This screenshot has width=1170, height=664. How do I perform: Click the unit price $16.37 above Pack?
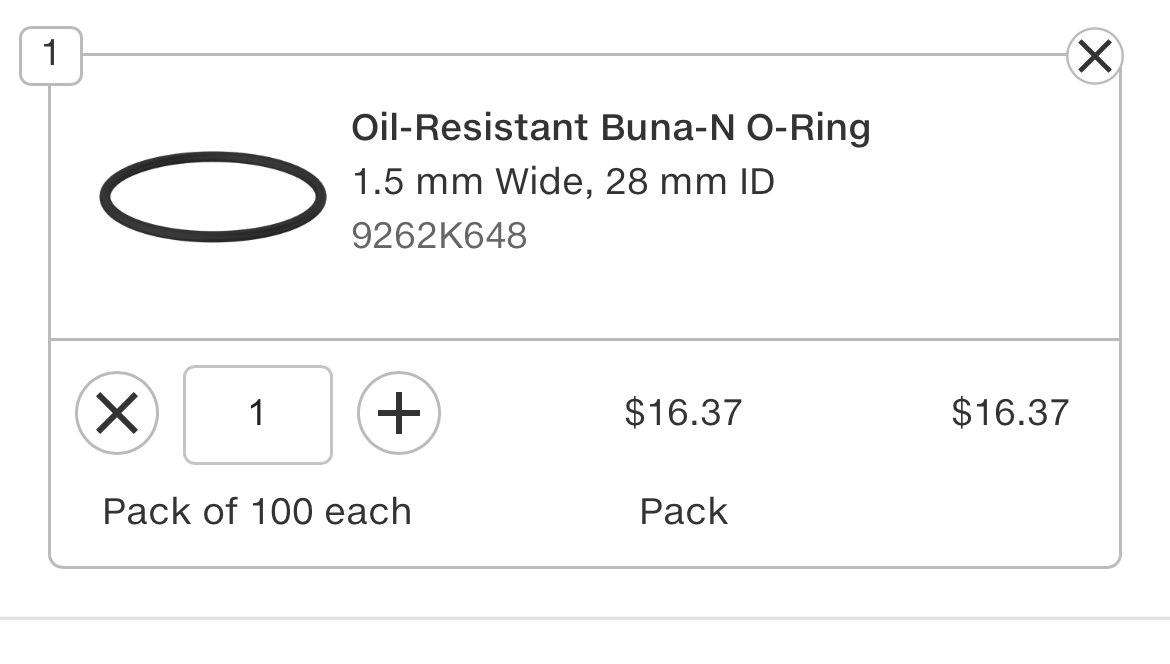coord(683,413)
